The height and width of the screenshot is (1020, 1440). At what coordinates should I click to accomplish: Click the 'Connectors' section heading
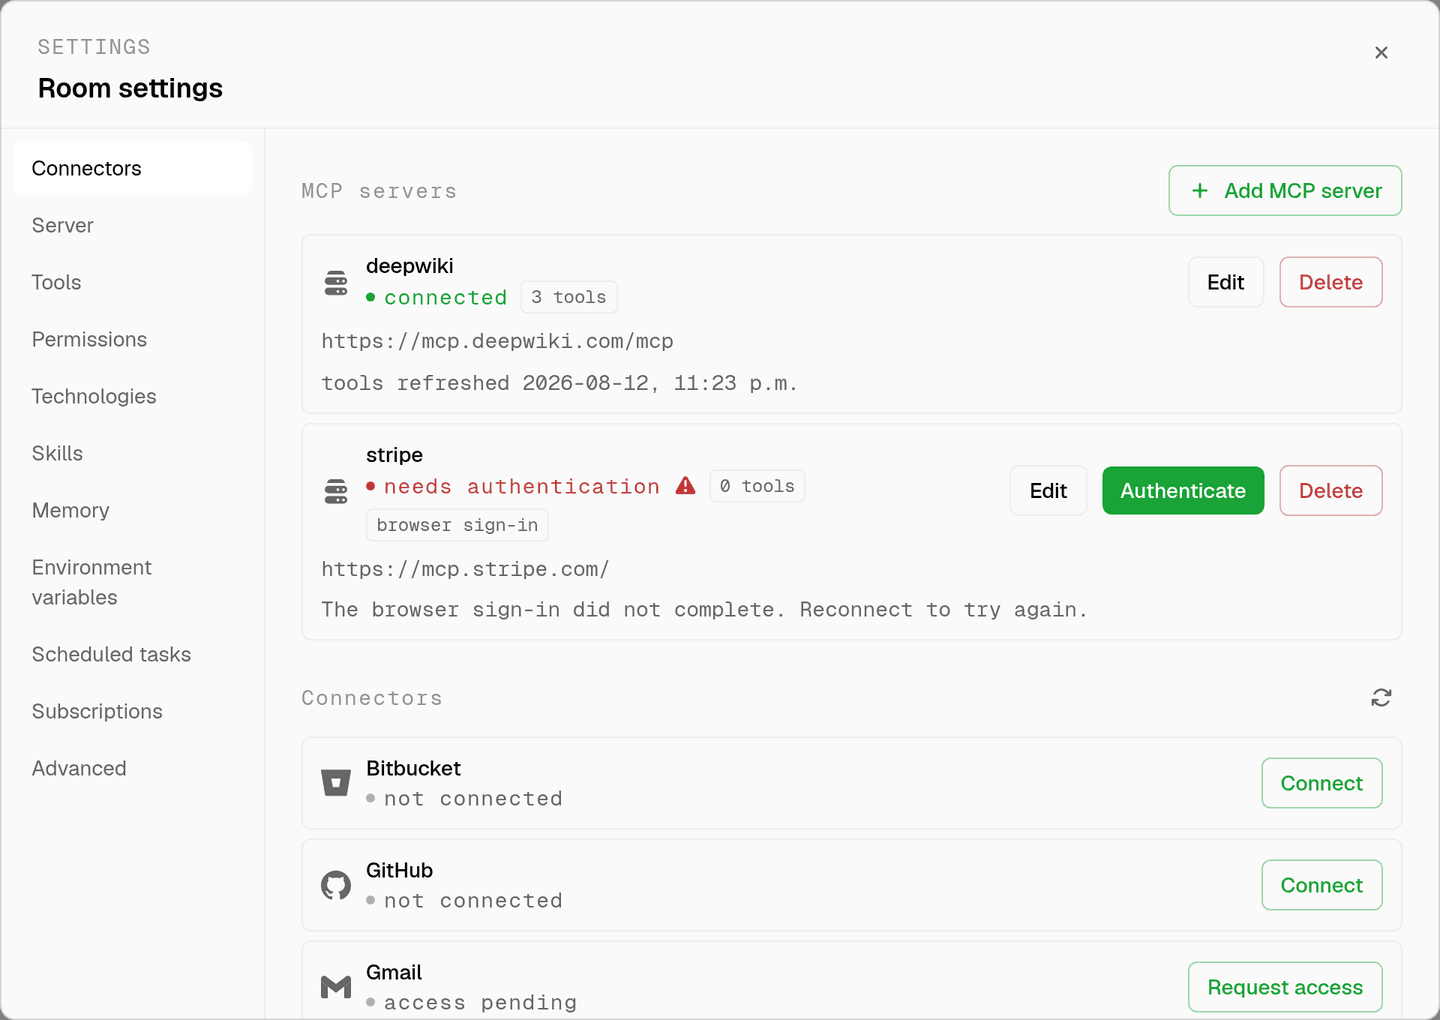(x=372, y=698)
